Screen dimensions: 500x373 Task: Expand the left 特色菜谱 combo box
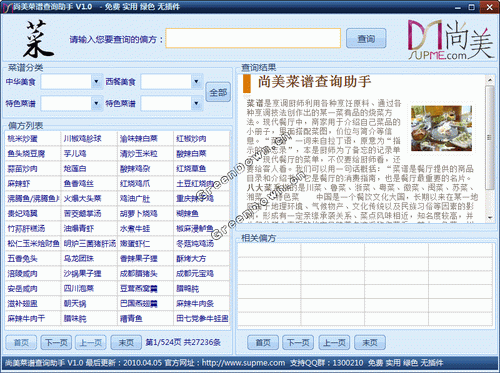(96, 103)
